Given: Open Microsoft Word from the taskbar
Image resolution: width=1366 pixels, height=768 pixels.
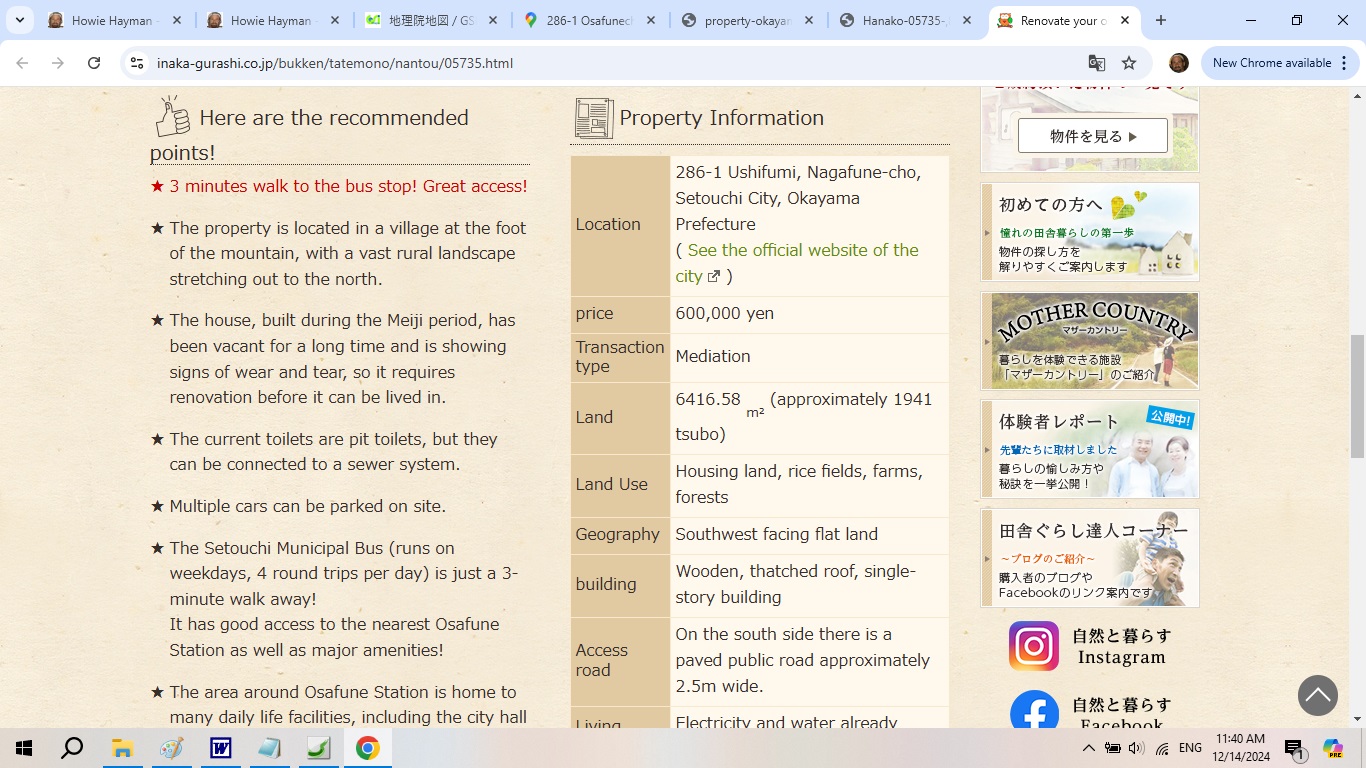Looking at the screenshot, I should [x=220, y=748].
